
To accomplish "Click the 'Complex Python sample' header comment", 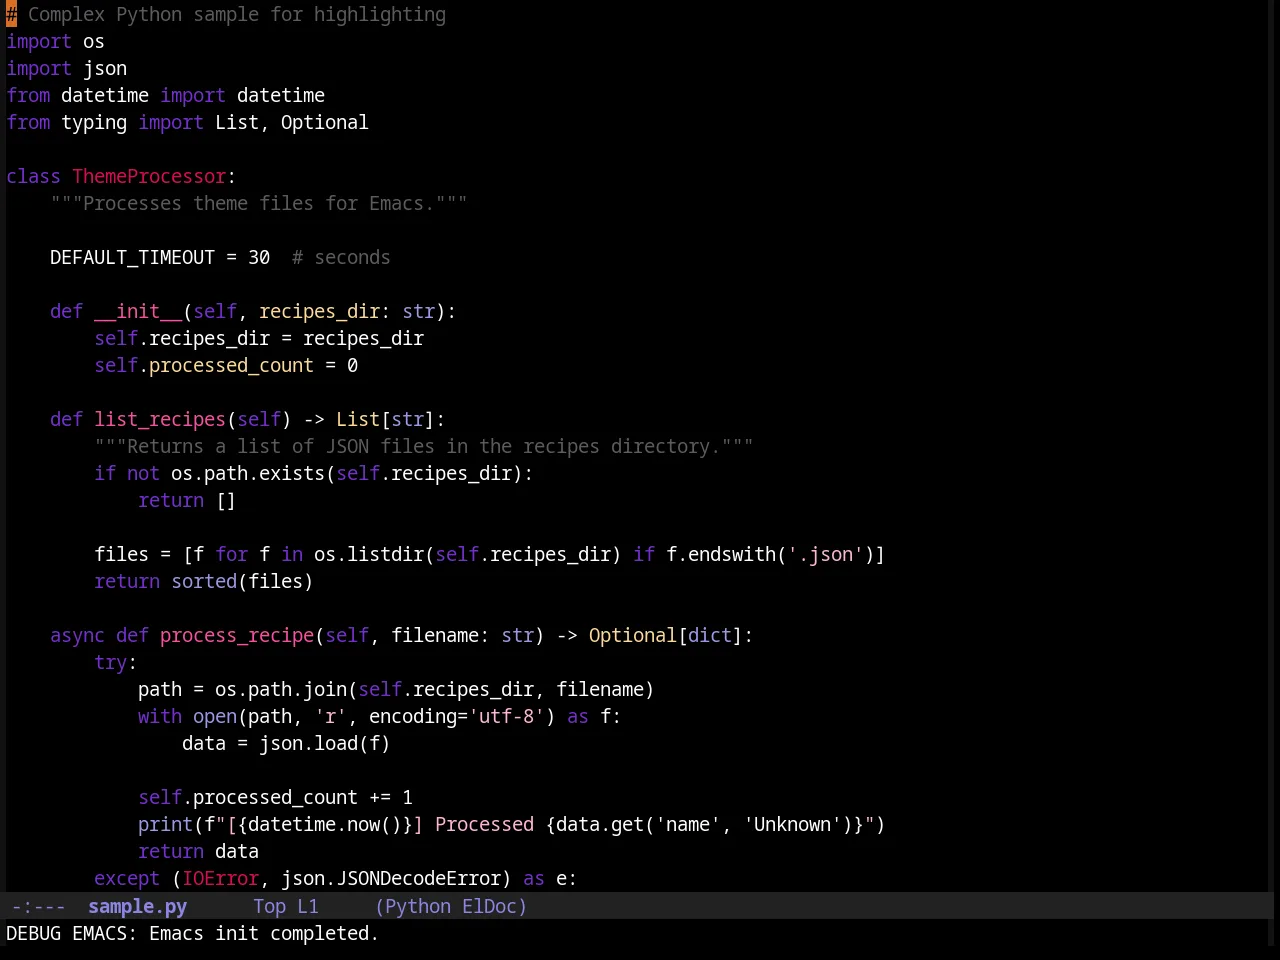I will pos(226,14).
